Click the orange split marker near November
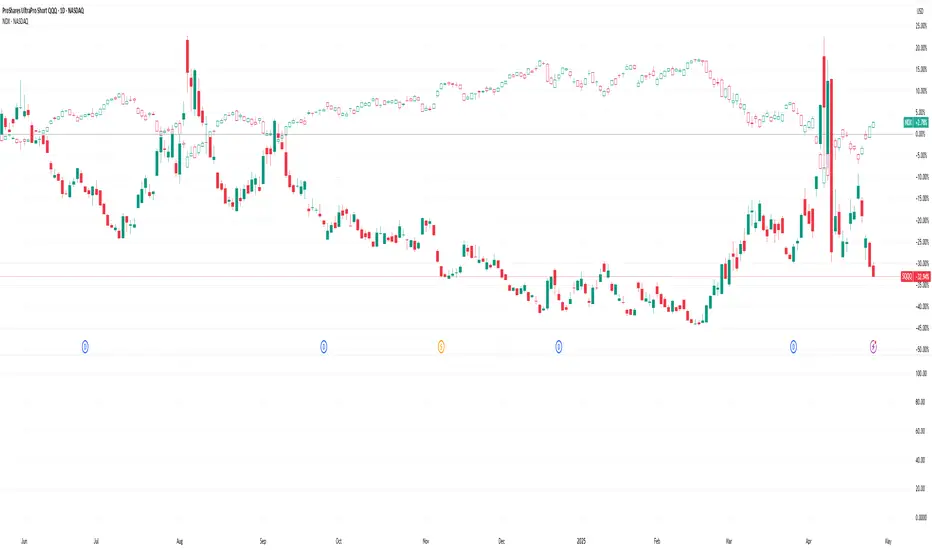Image resolution: width=932 pixels, height=550 pixels. pyautogui.click(x=441, y=347)
